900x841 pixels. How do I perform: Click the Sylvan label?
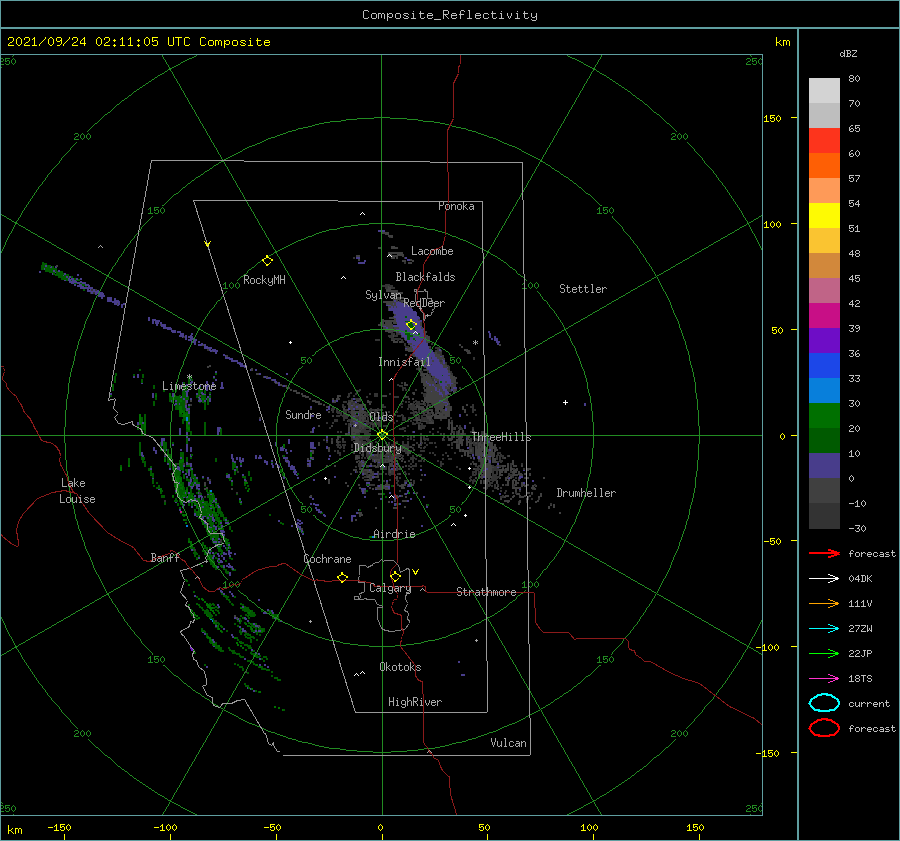(x=383, y=295)
